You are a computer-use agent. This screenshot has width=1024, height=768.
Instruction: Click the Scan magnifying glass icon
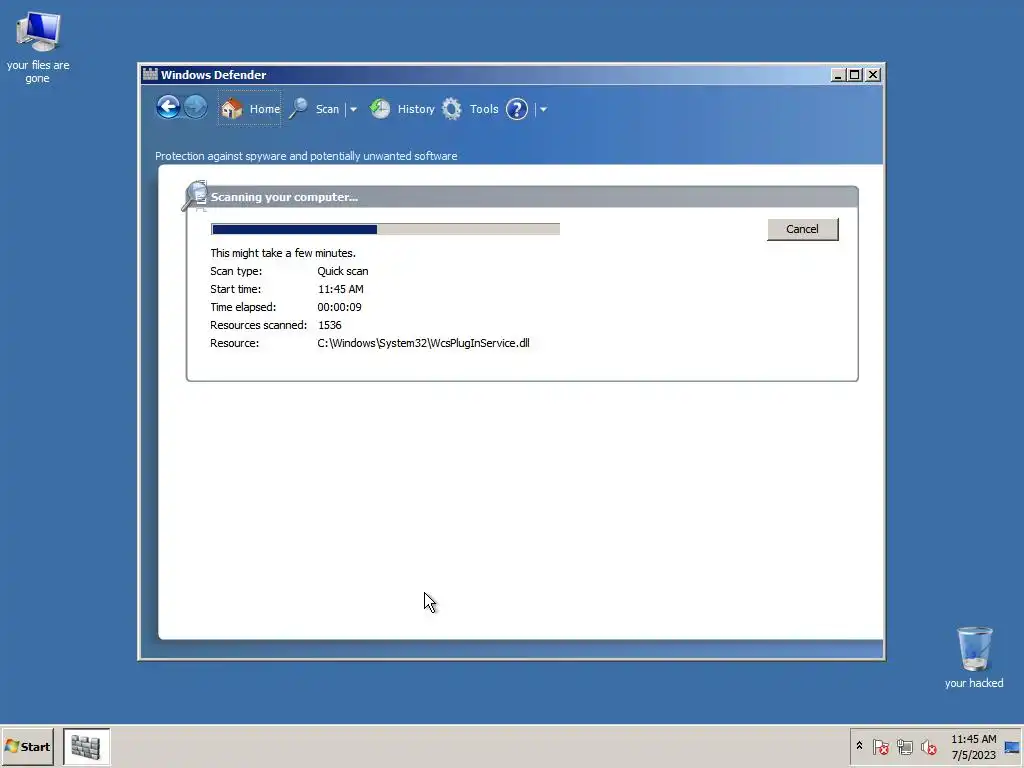click(298, 108)
